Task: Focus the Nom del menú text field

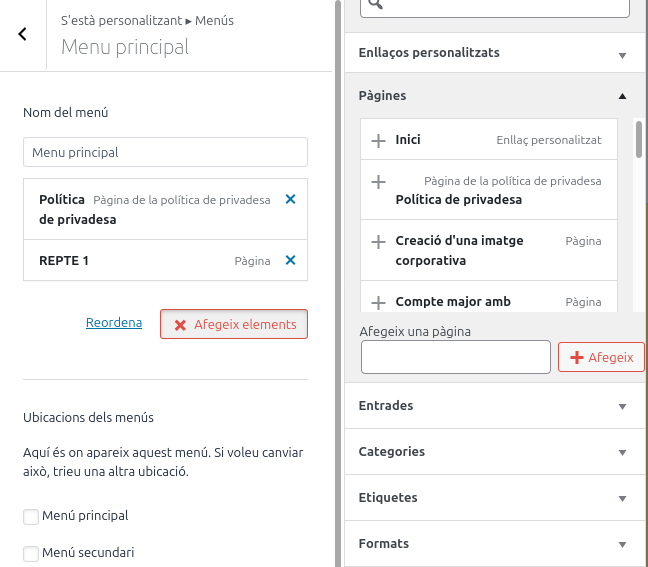Action: (165, 152)
